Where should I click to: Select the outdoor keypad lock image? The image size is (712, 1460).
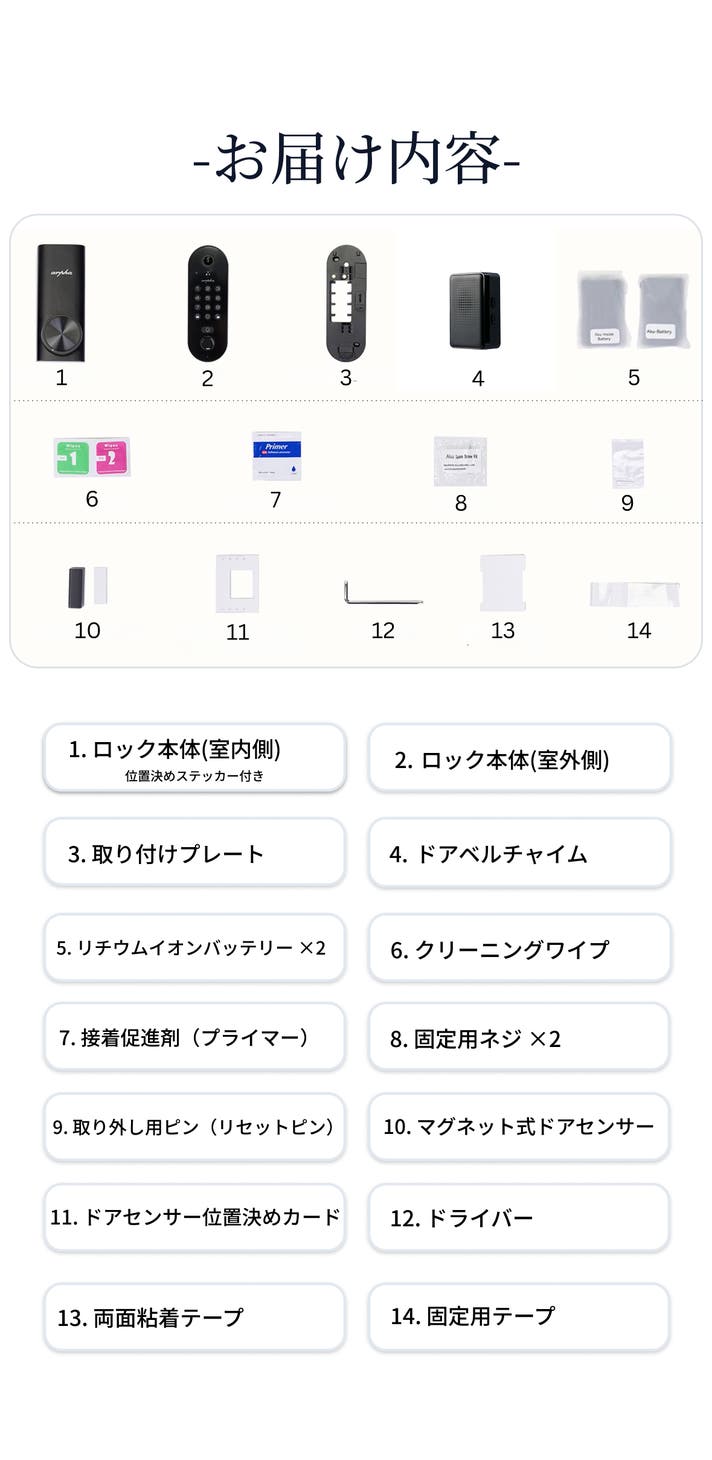coord(207,303)
